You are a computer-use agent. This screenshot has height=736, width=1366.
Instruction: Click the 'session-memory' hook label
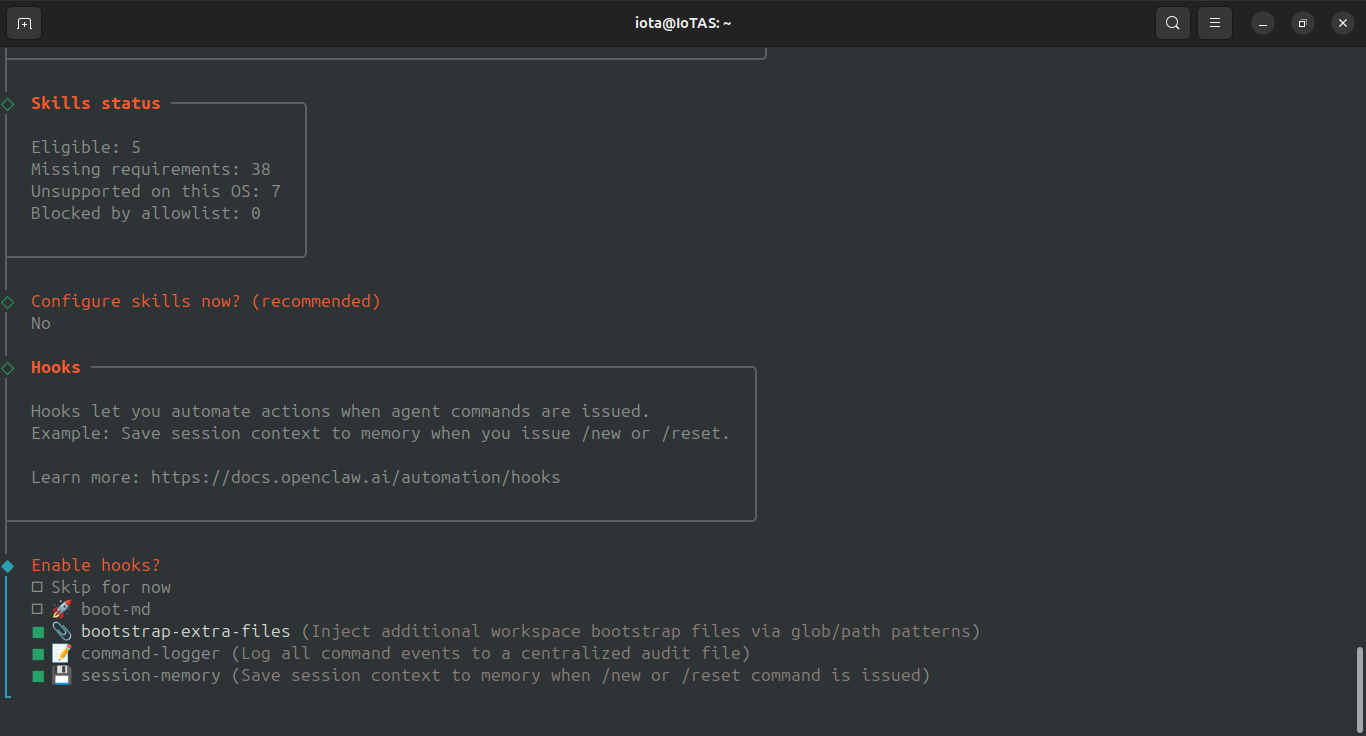tap(151, 675)
